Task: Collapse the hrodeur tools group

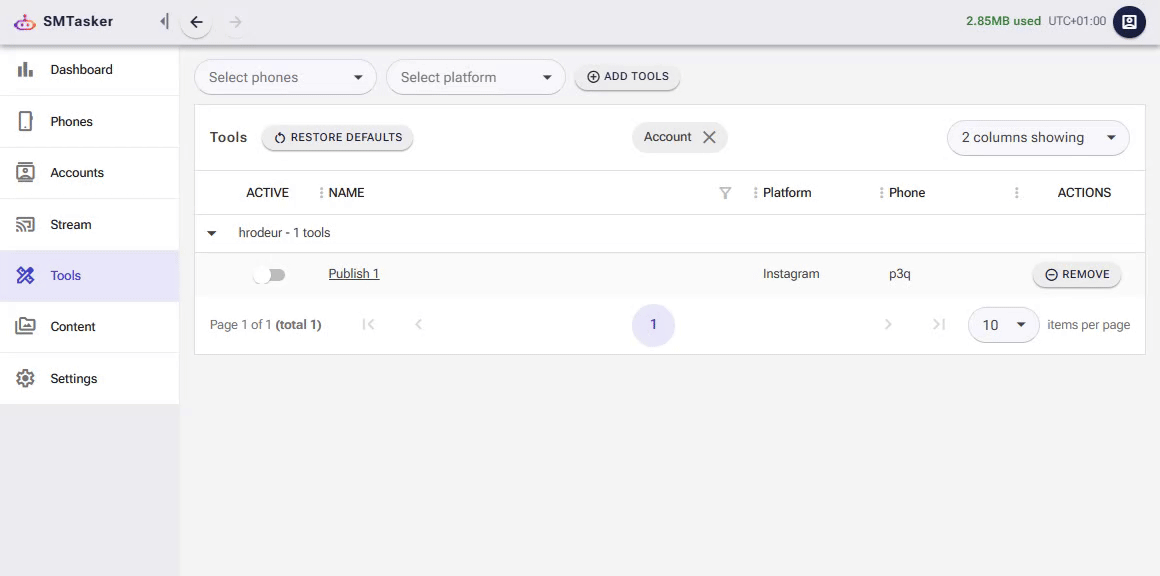Action: coord(211,232)
